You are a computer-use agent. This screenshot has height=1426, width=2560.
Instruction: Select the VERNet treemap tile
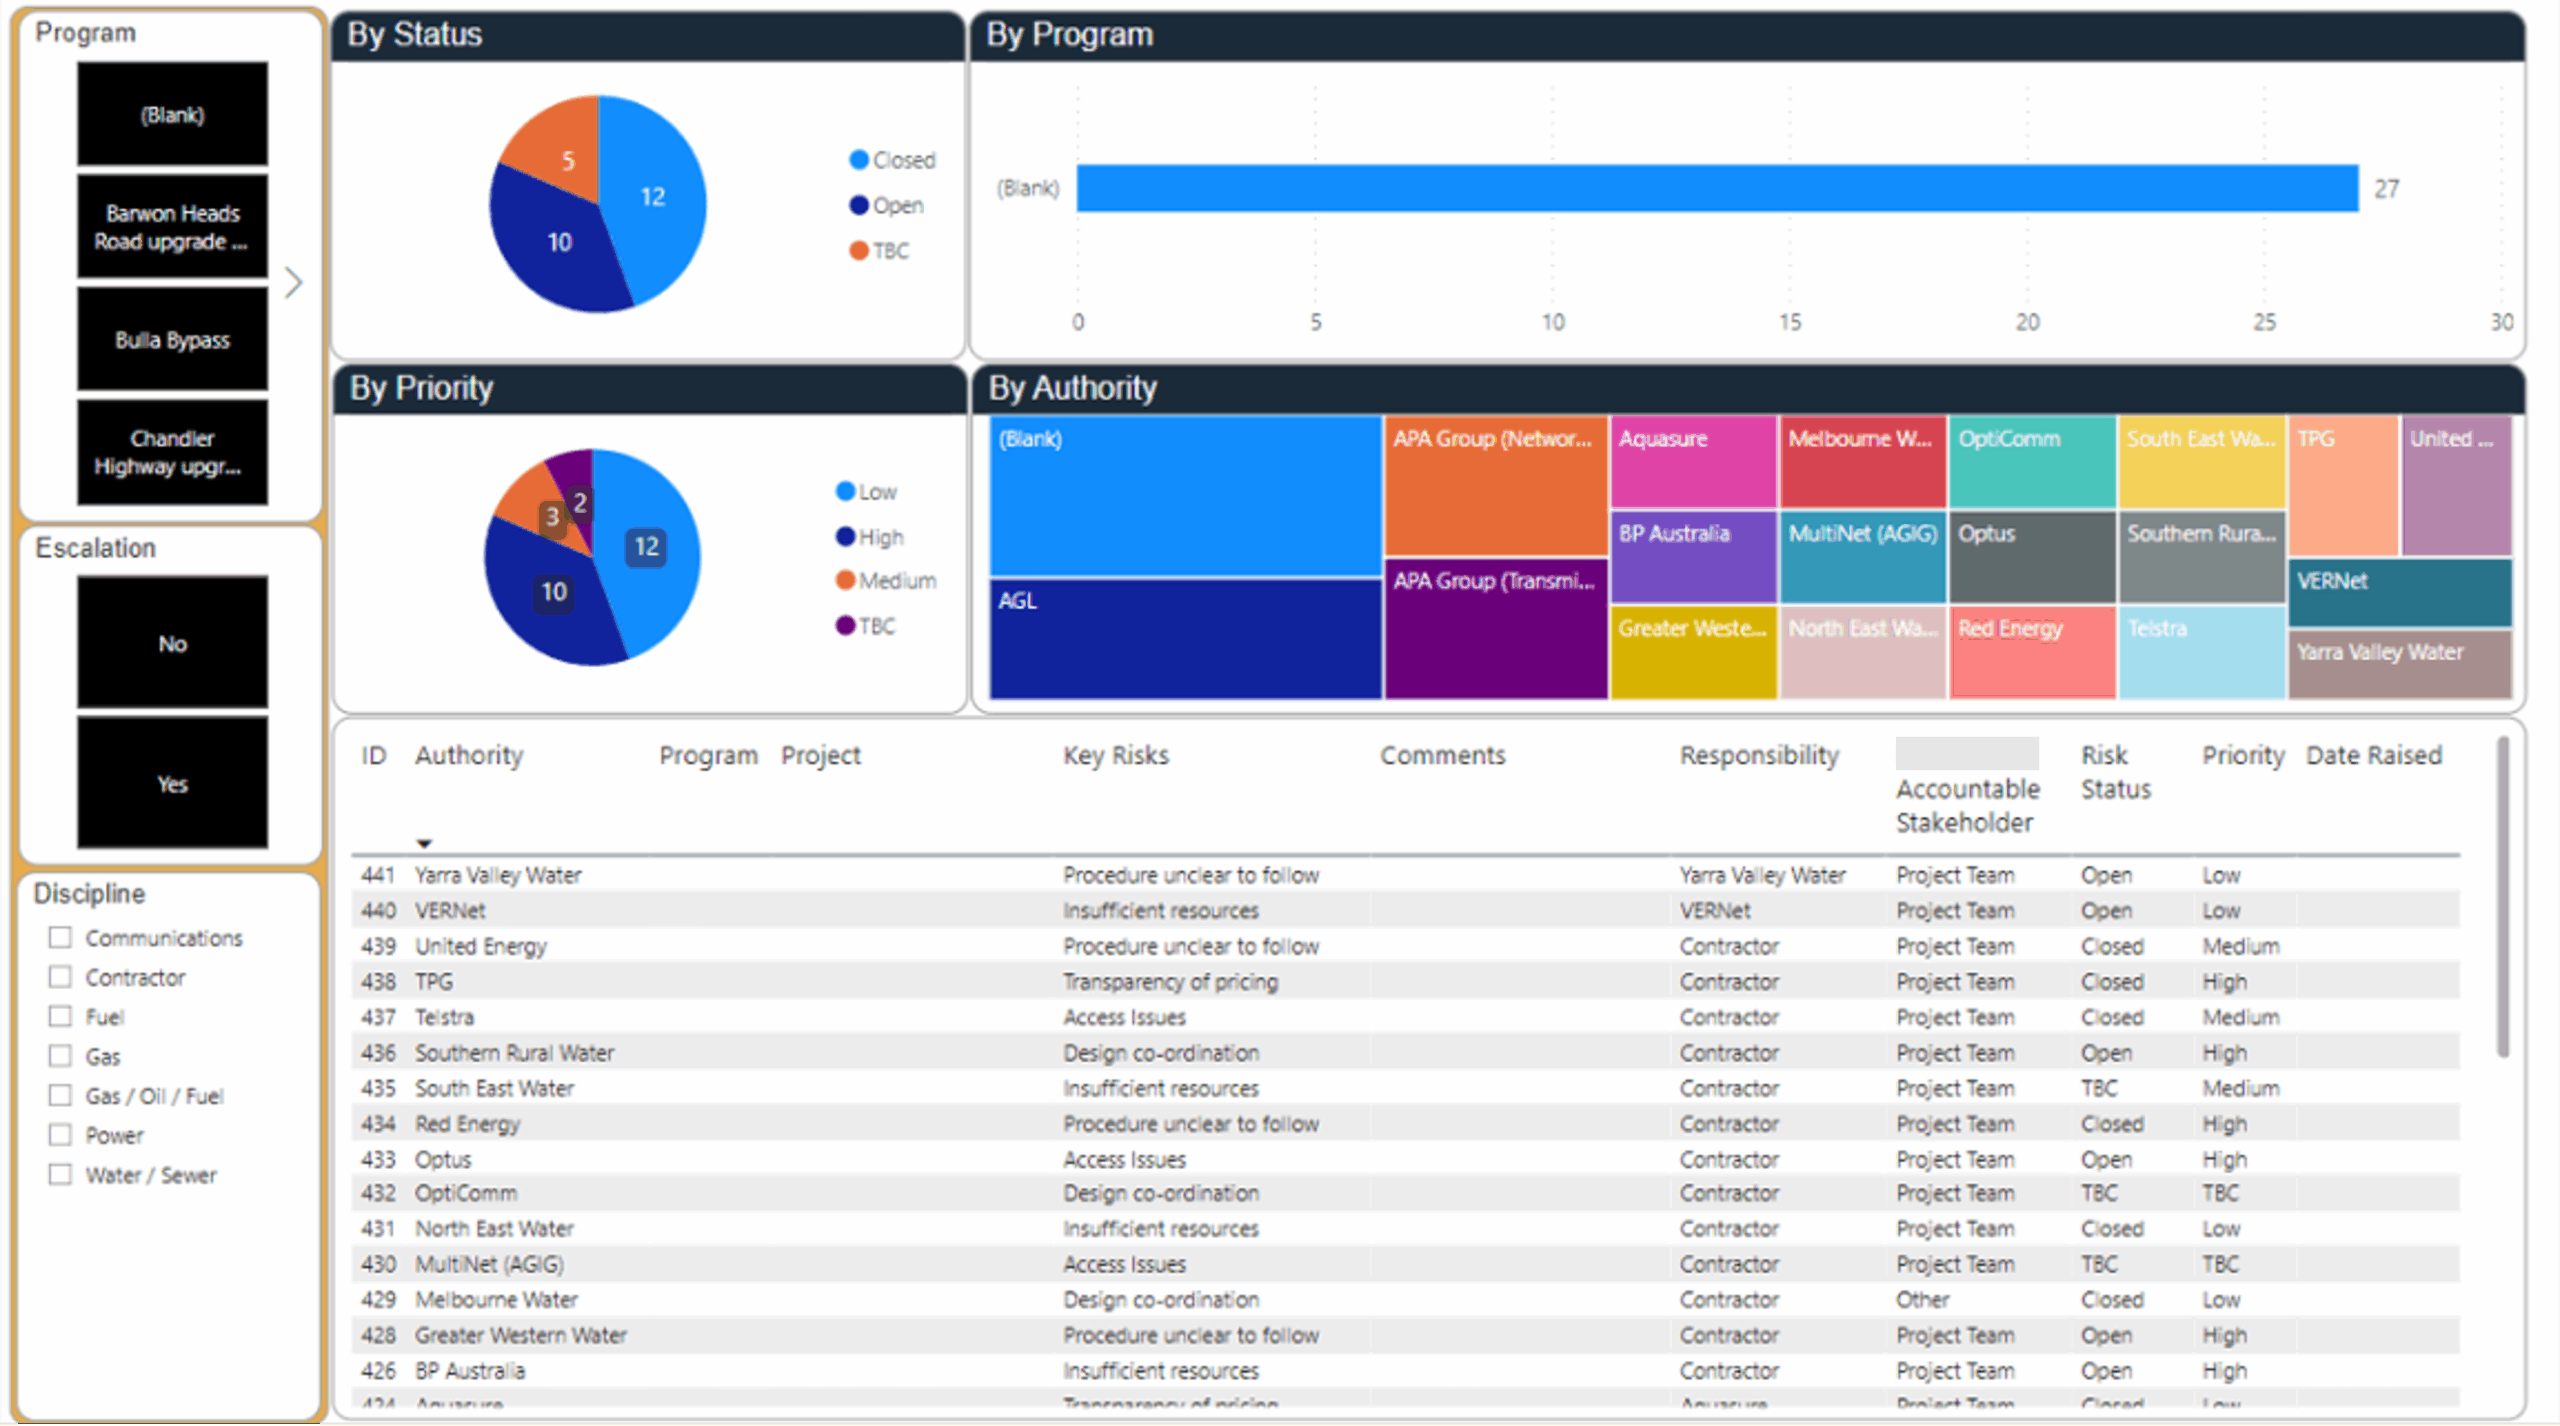click(2400, 592)
